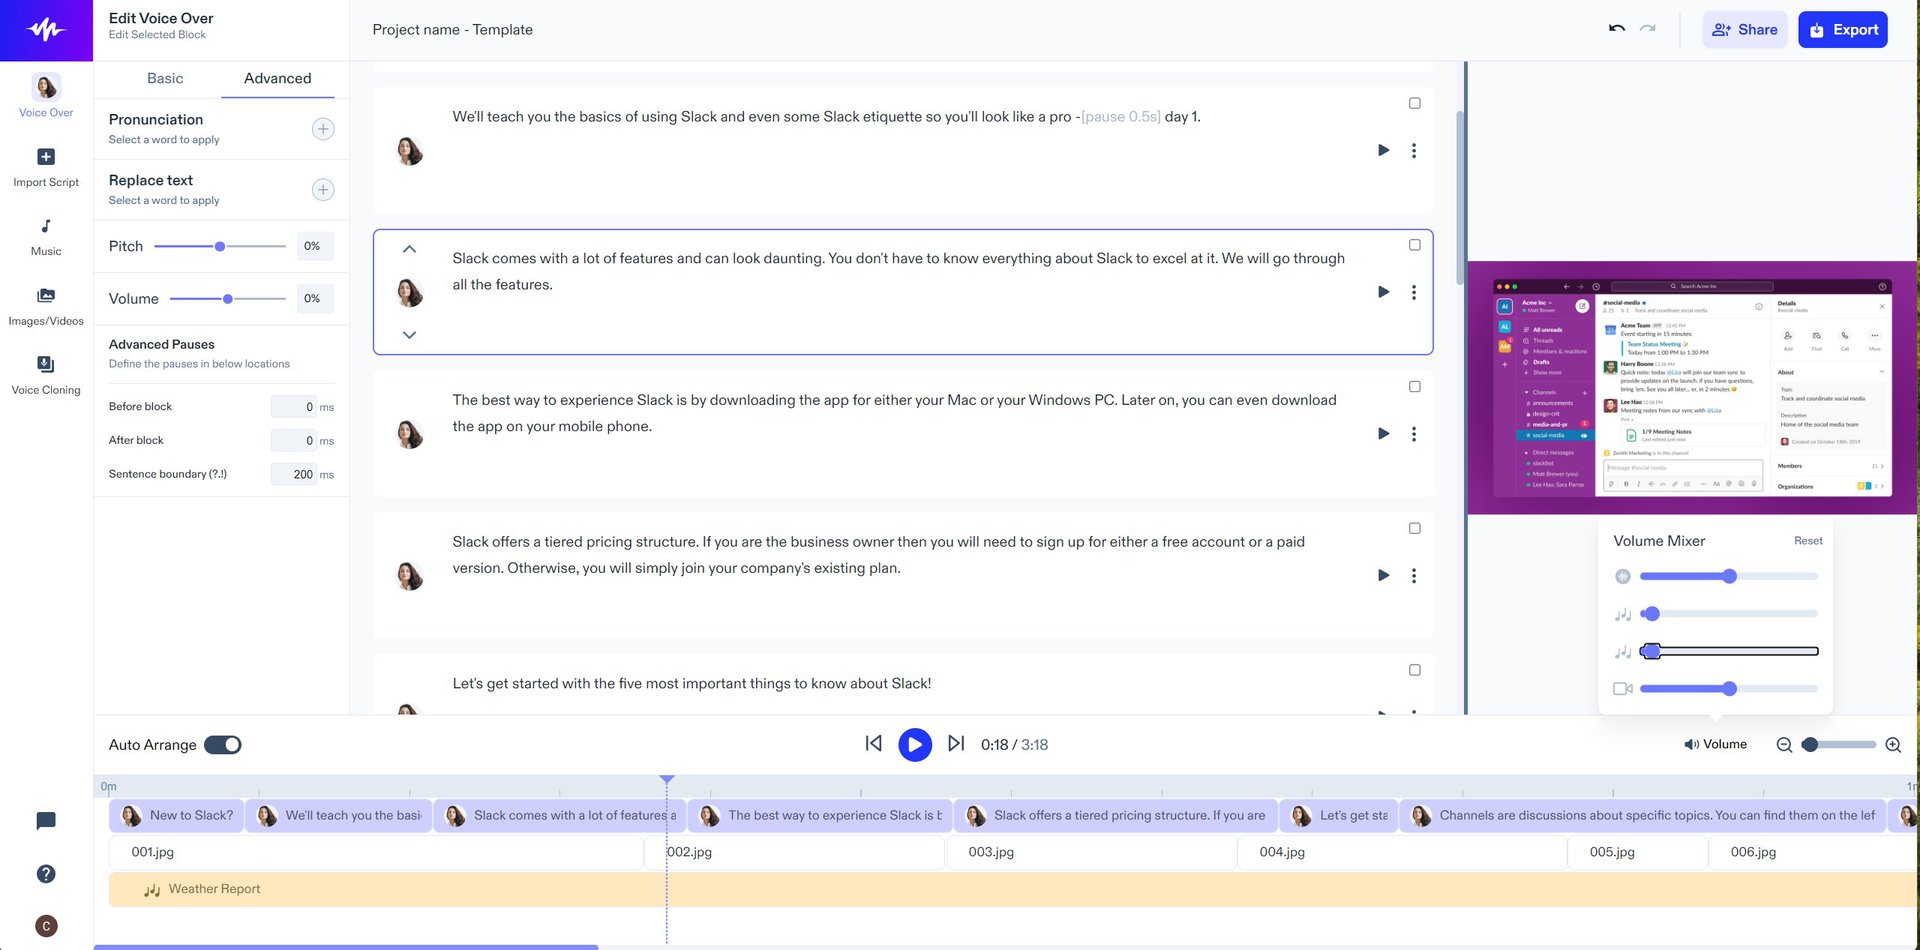Open the chat support icon

[46, 821]
